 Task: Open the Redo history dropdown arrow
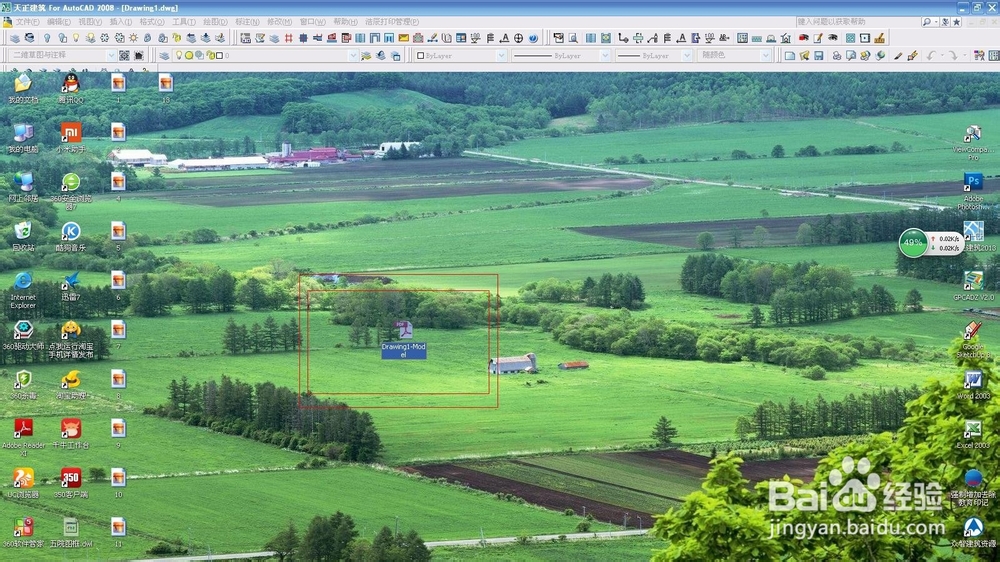[x=964, y=55]
